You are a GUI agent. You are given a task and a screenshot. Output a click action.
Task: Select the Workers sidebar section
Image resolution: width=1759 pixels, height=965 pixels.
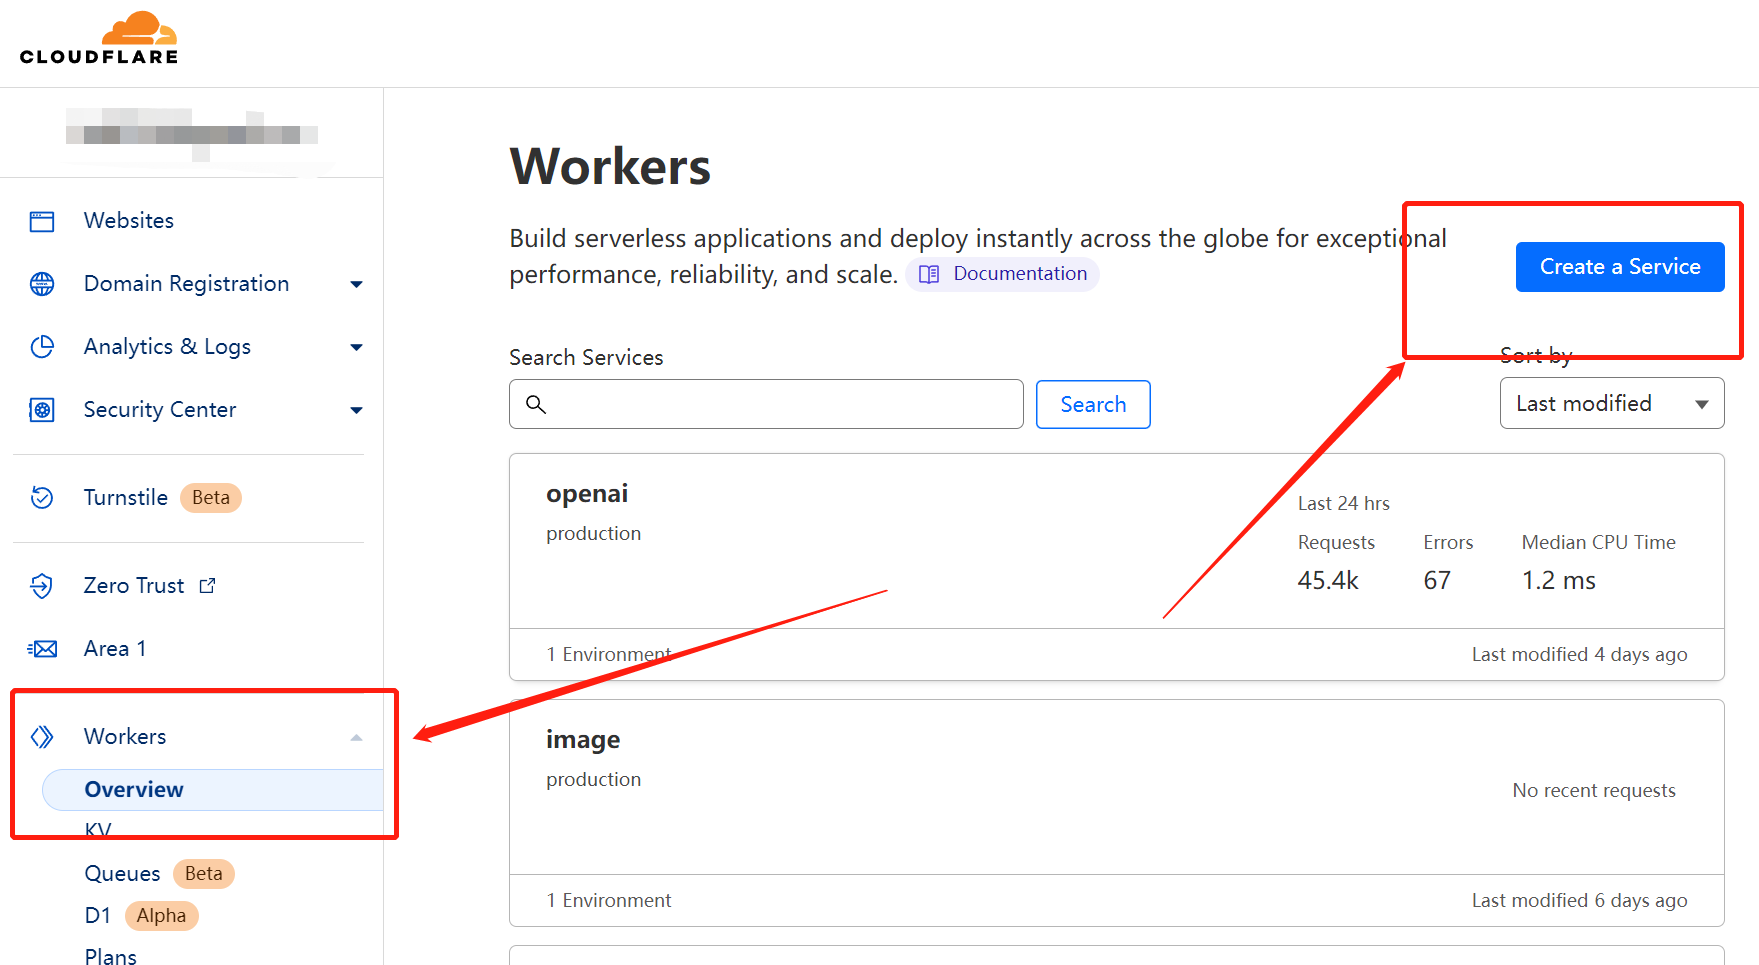(x=125, y=736)
